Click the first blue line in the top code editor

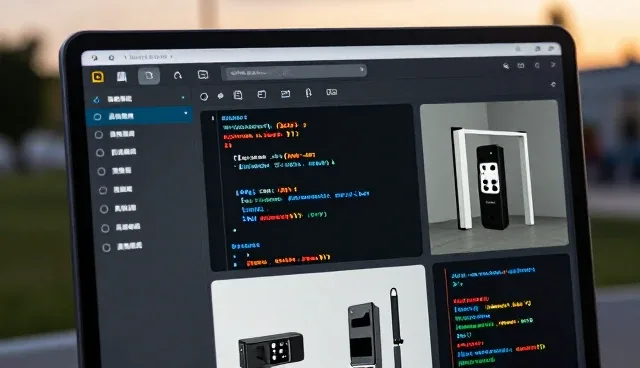coord(234,117)
